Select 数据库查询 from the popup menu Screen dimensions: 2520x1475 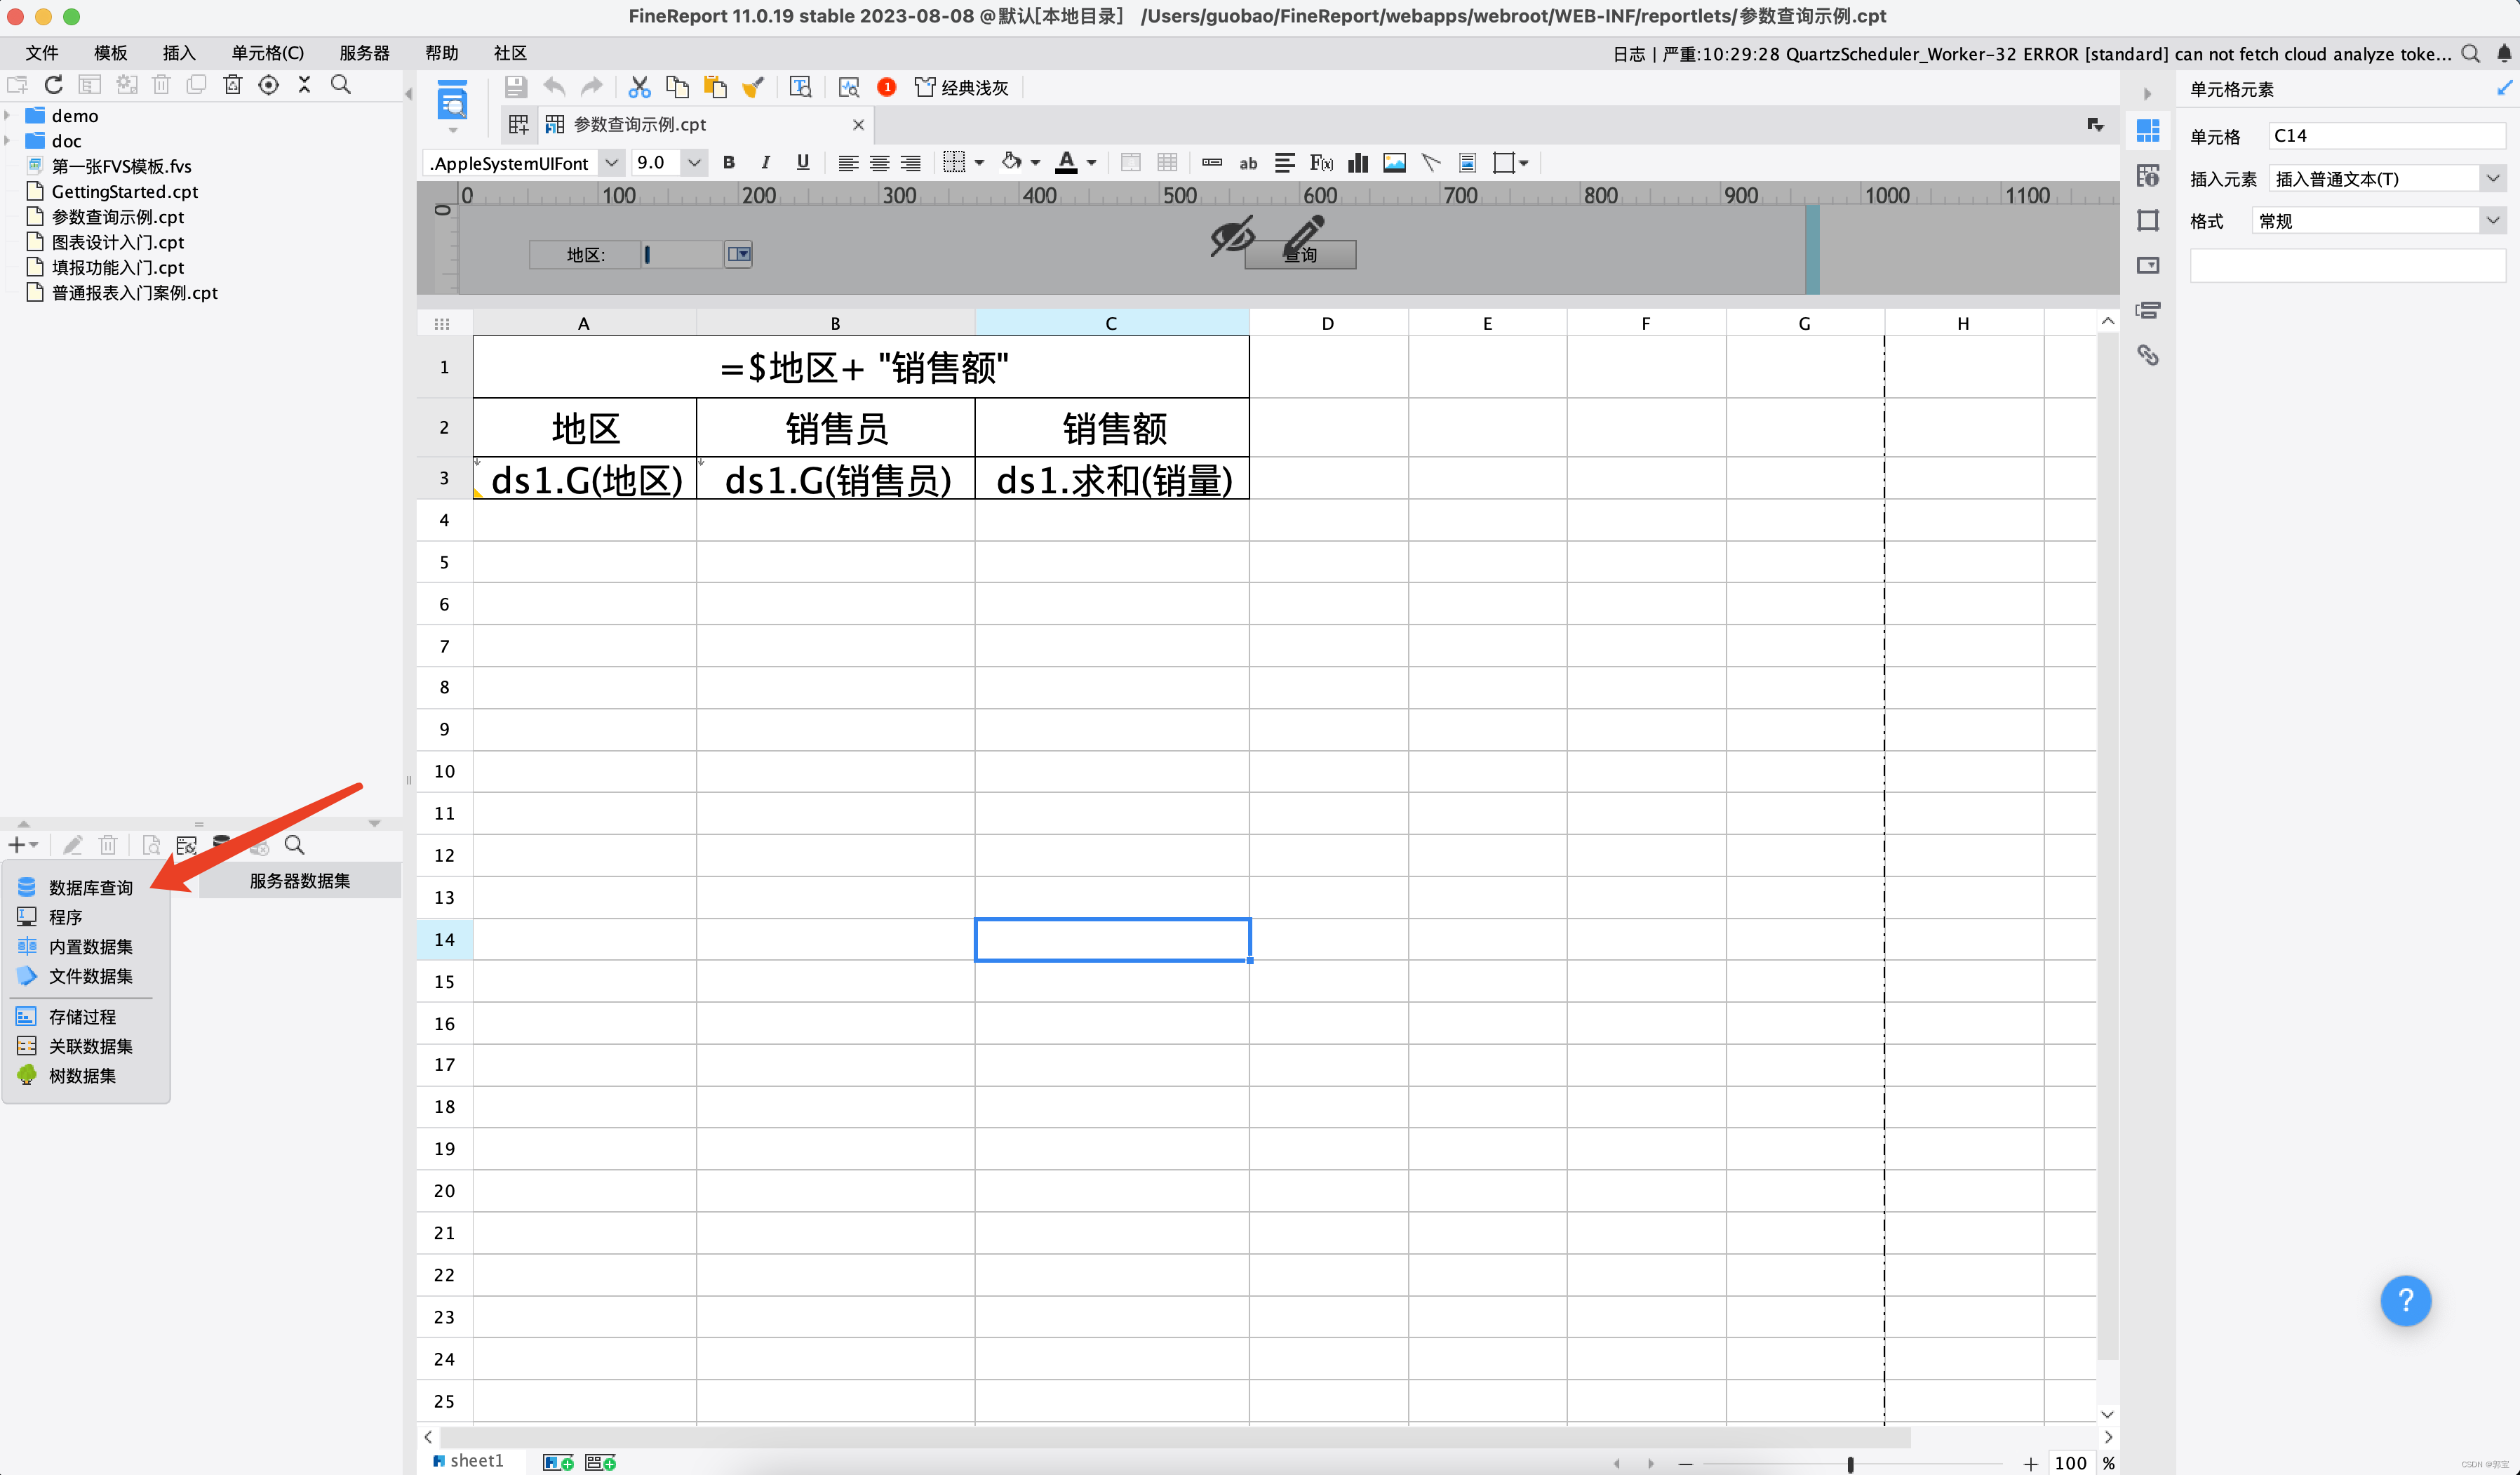90,887
